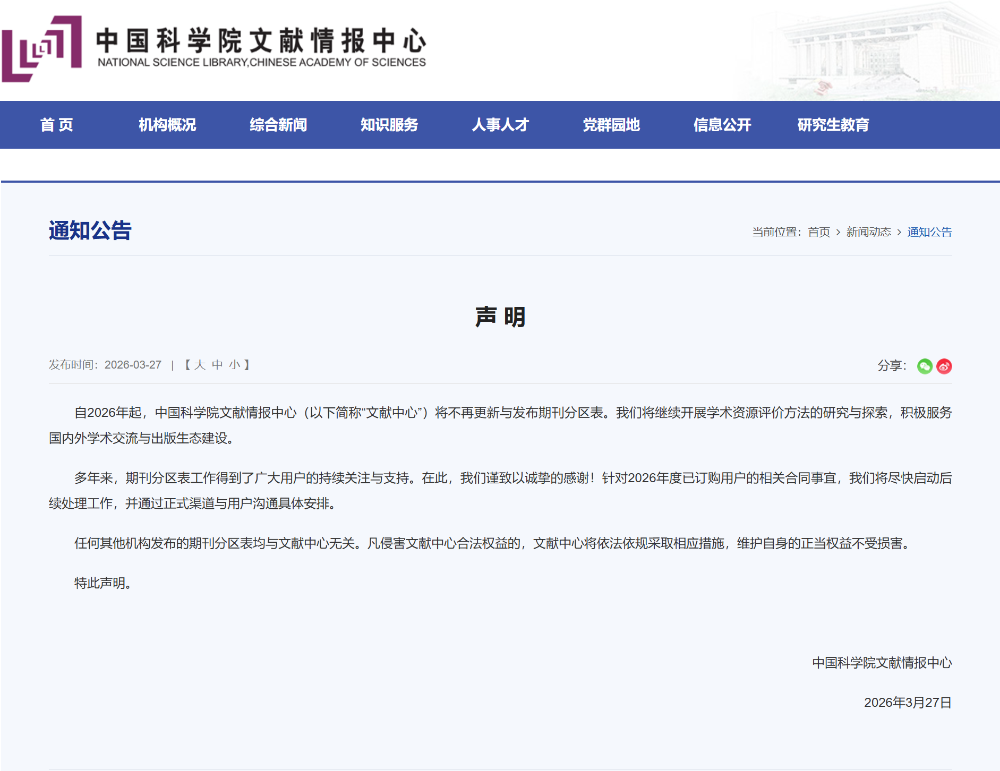Set font size to large (大)

200,365
